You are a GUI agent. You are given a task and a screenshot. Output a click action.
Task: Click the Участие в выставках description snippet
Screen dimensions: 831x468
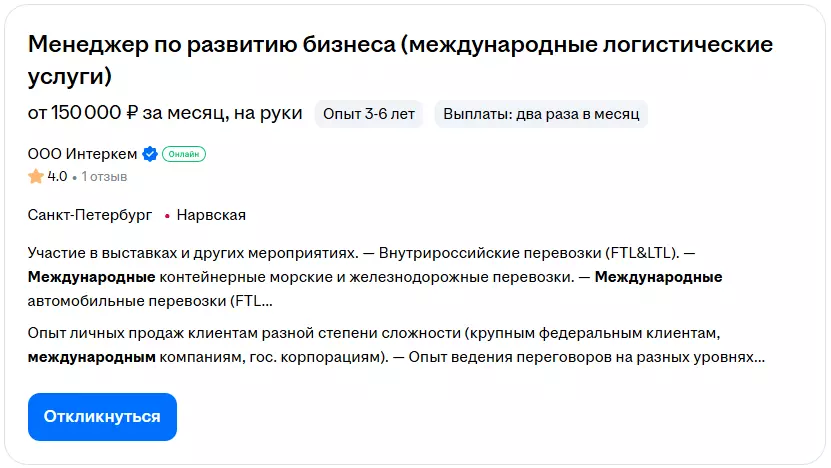(192, 253)
